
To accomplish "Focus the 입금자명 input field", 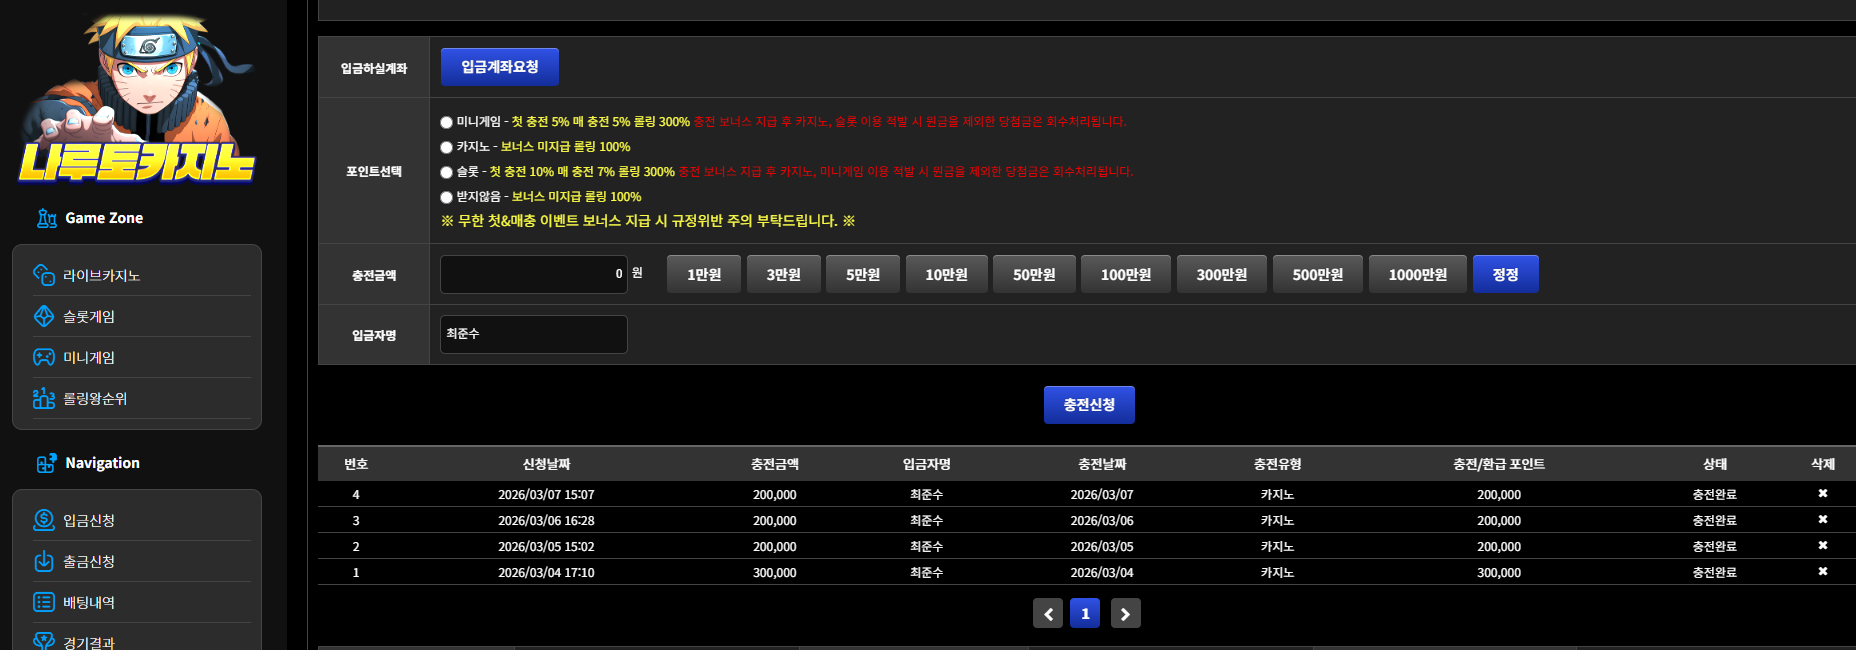I will click(534, 334).
